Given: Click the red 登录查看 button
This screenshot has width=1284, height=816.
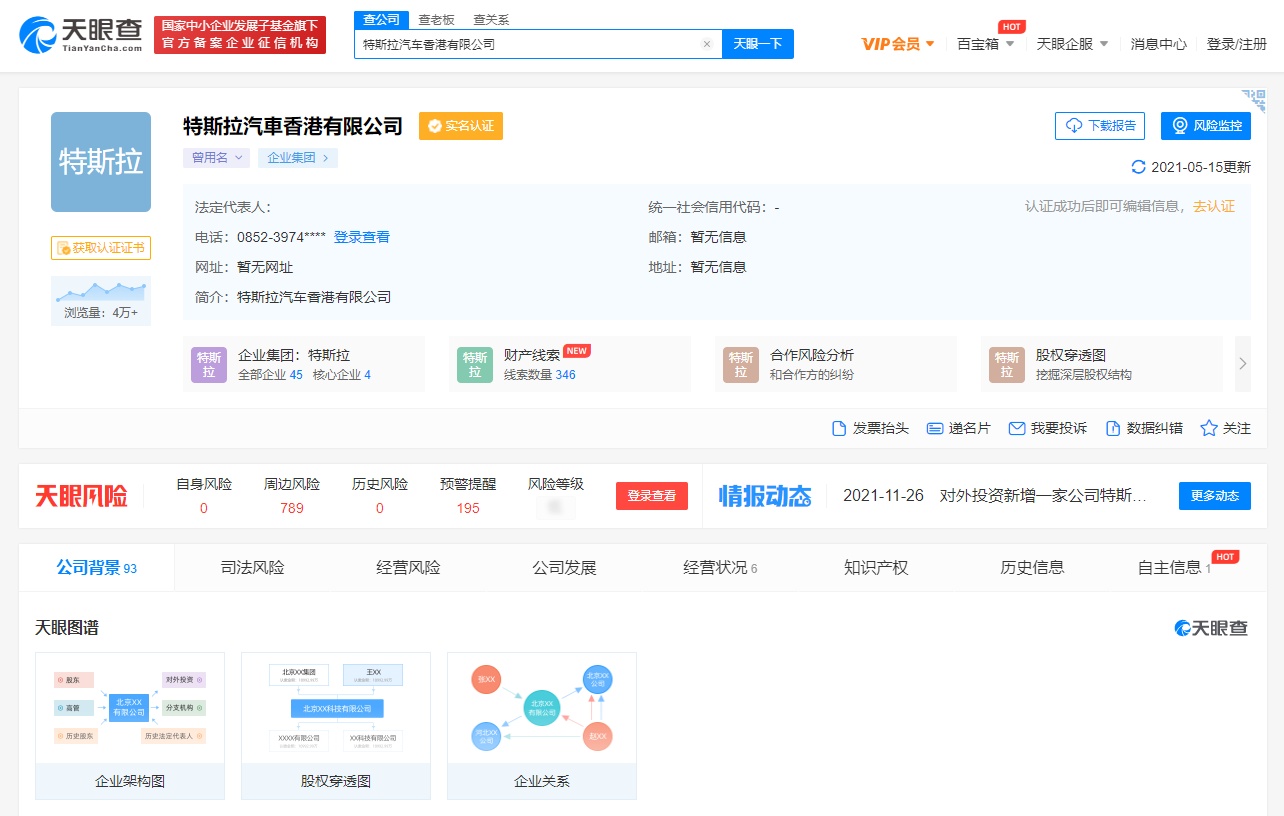Looking at the screenshot, I should click(652, 496).
